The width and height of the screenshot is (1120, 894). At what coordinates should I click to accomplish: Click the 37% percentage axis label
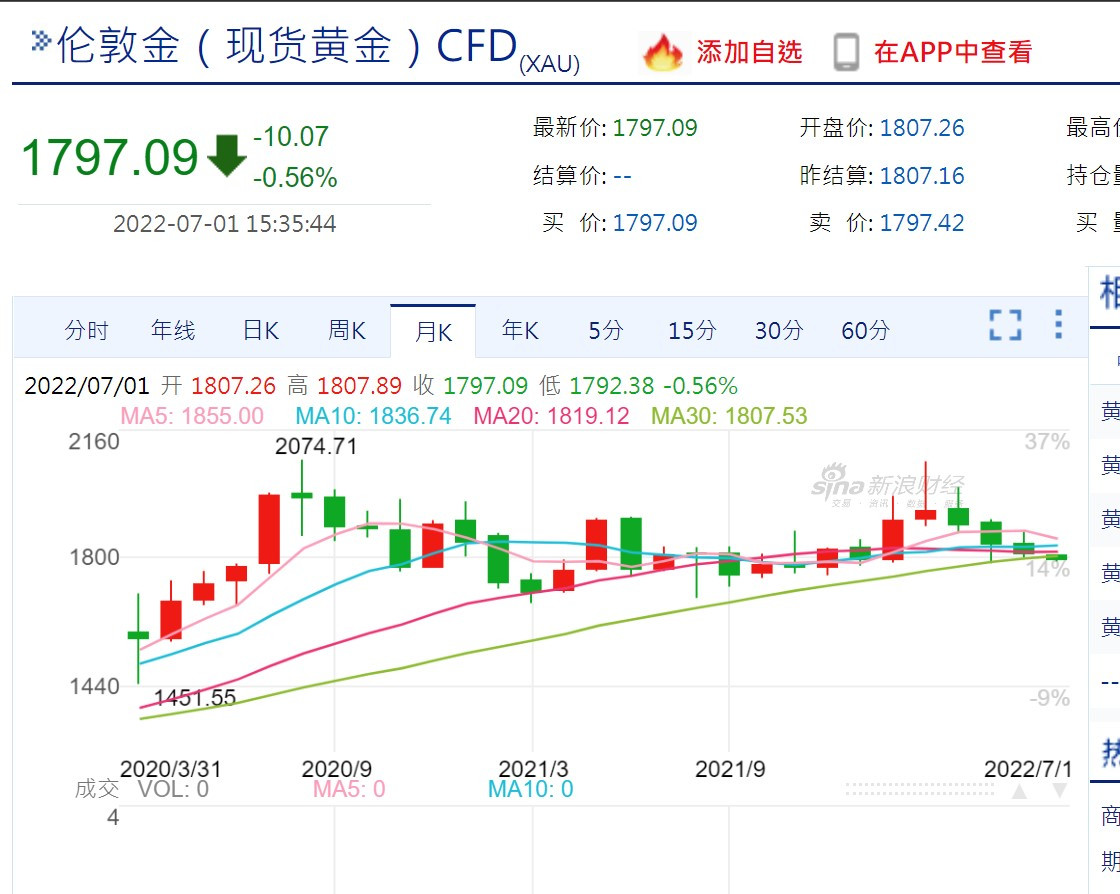tap(1046, 442)
